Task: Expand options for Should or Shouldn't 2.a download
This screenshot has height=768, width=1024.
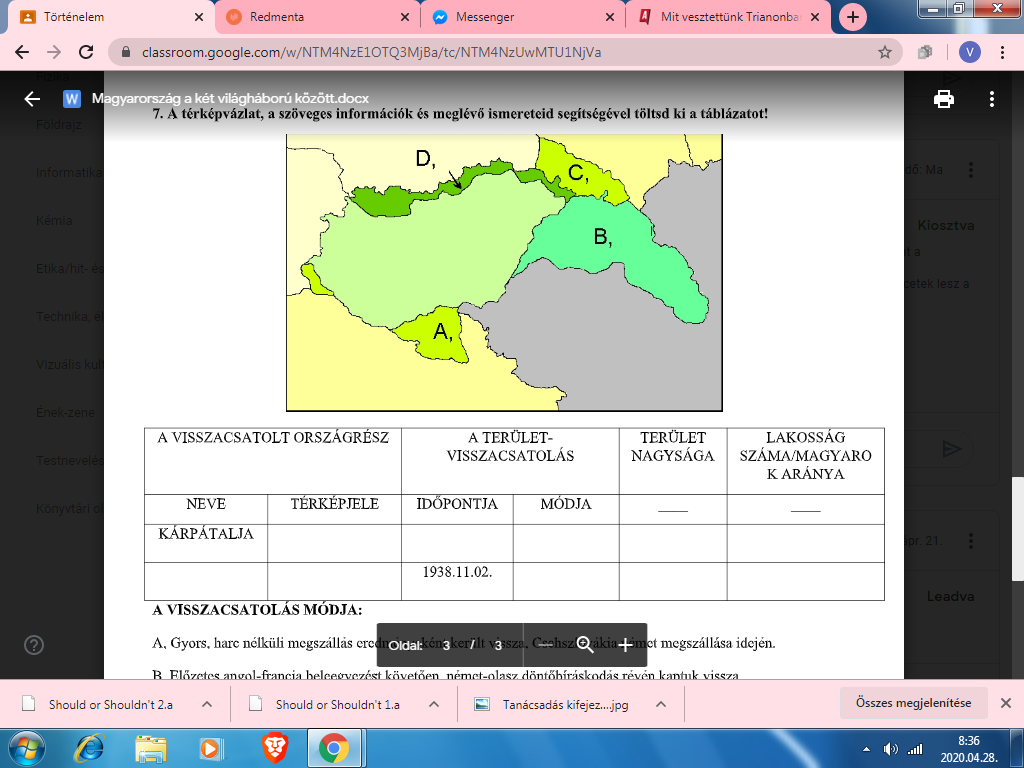Action: 207,704
